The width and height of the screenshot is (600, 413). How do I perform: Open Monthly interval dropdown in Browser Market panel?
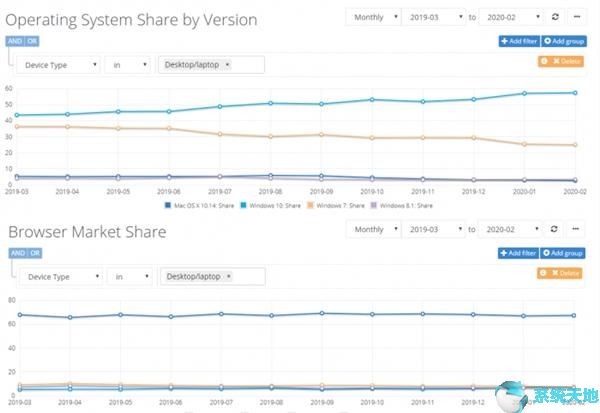point(373,229)
